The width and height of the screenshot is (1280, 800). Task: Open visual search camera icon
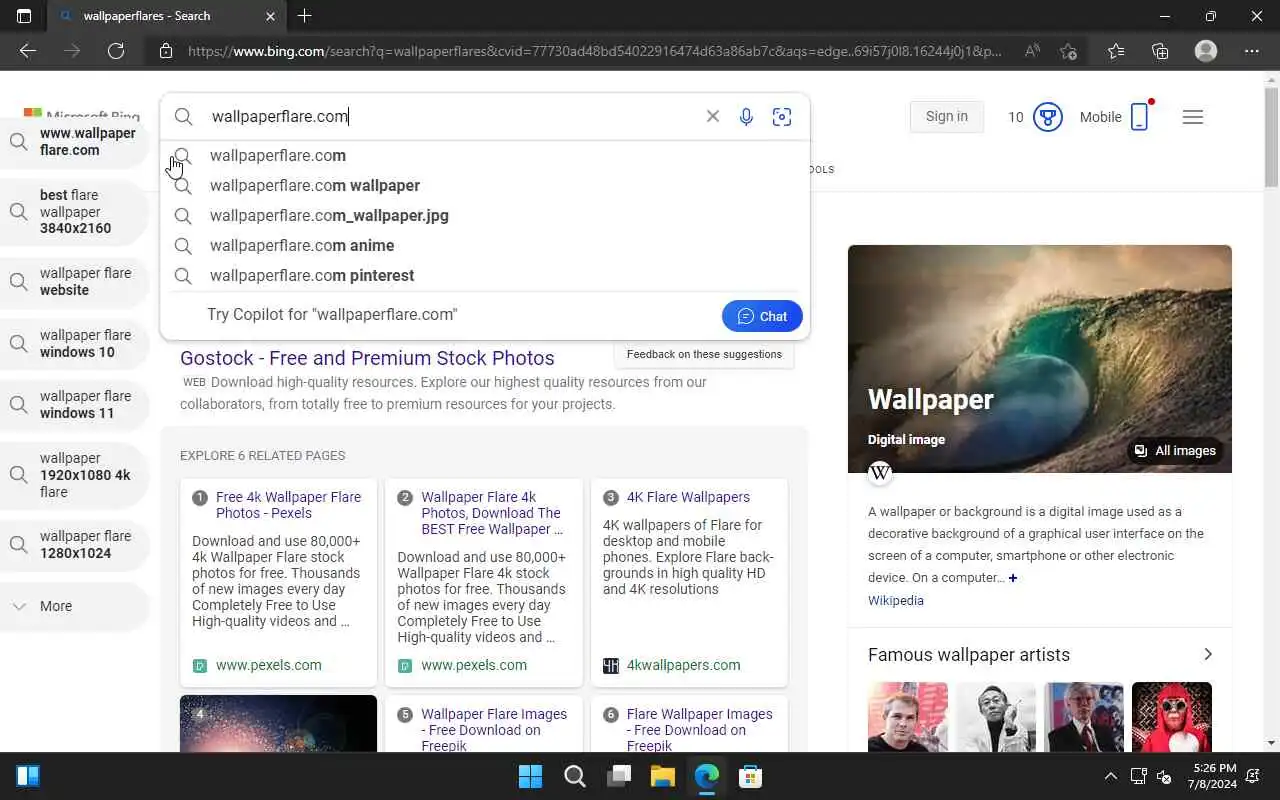point(782,117)
